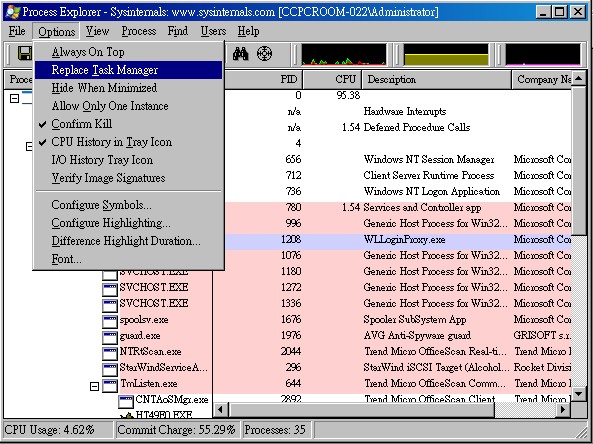Screen dimensions: 593x444
Task: Click Windows NT Logon Application text
Action: (x=432, y=191)
